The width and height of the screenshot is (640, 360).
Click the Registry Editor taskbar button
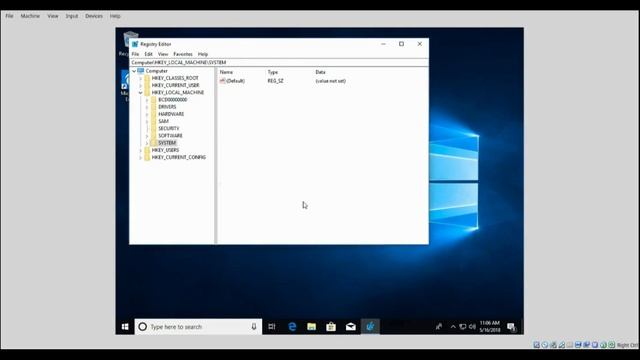(370, 327)
